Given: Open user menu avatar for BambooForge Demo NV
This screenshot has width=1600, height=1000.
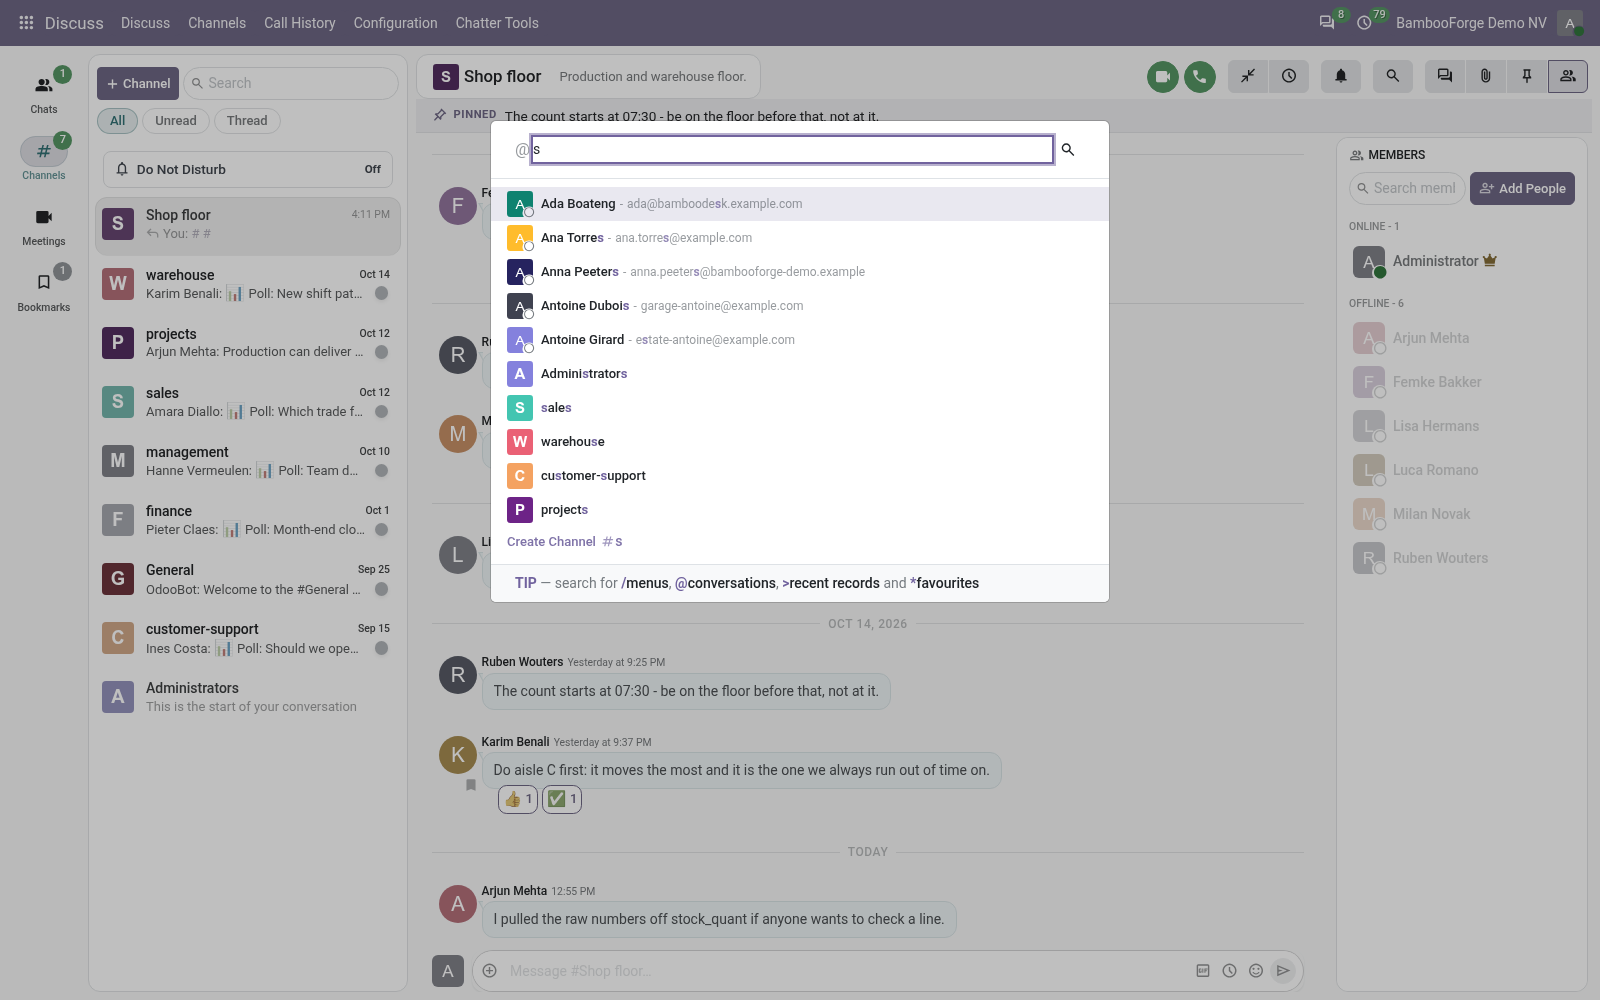Looking at the screenshot, I should (1570, 23).
